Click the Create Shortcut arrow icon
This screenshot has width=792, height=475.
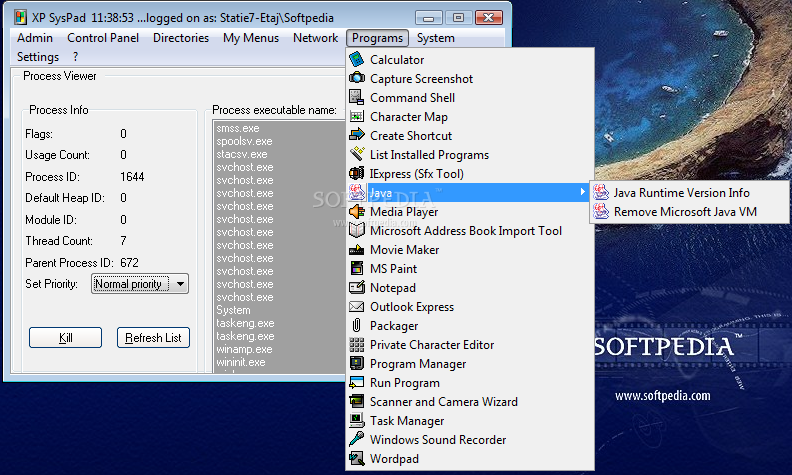click(357, 135)
